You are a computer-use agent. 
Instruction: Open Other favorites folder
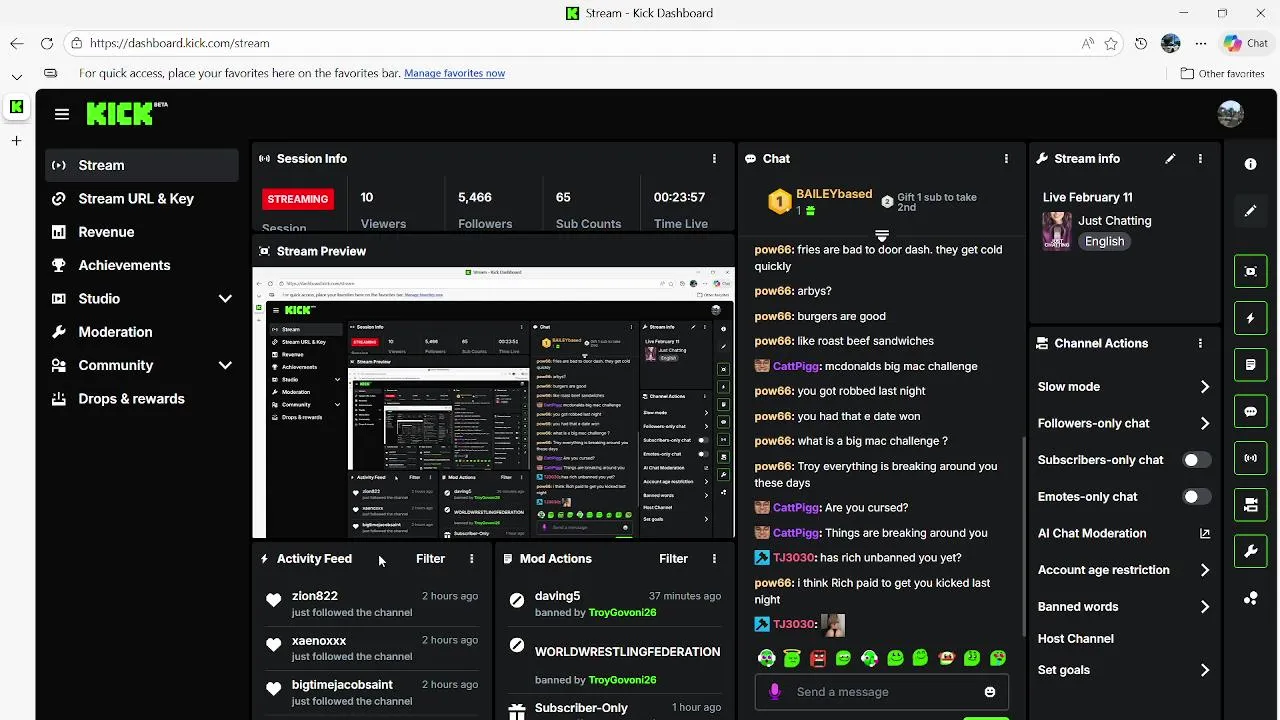coord(1222,73)
